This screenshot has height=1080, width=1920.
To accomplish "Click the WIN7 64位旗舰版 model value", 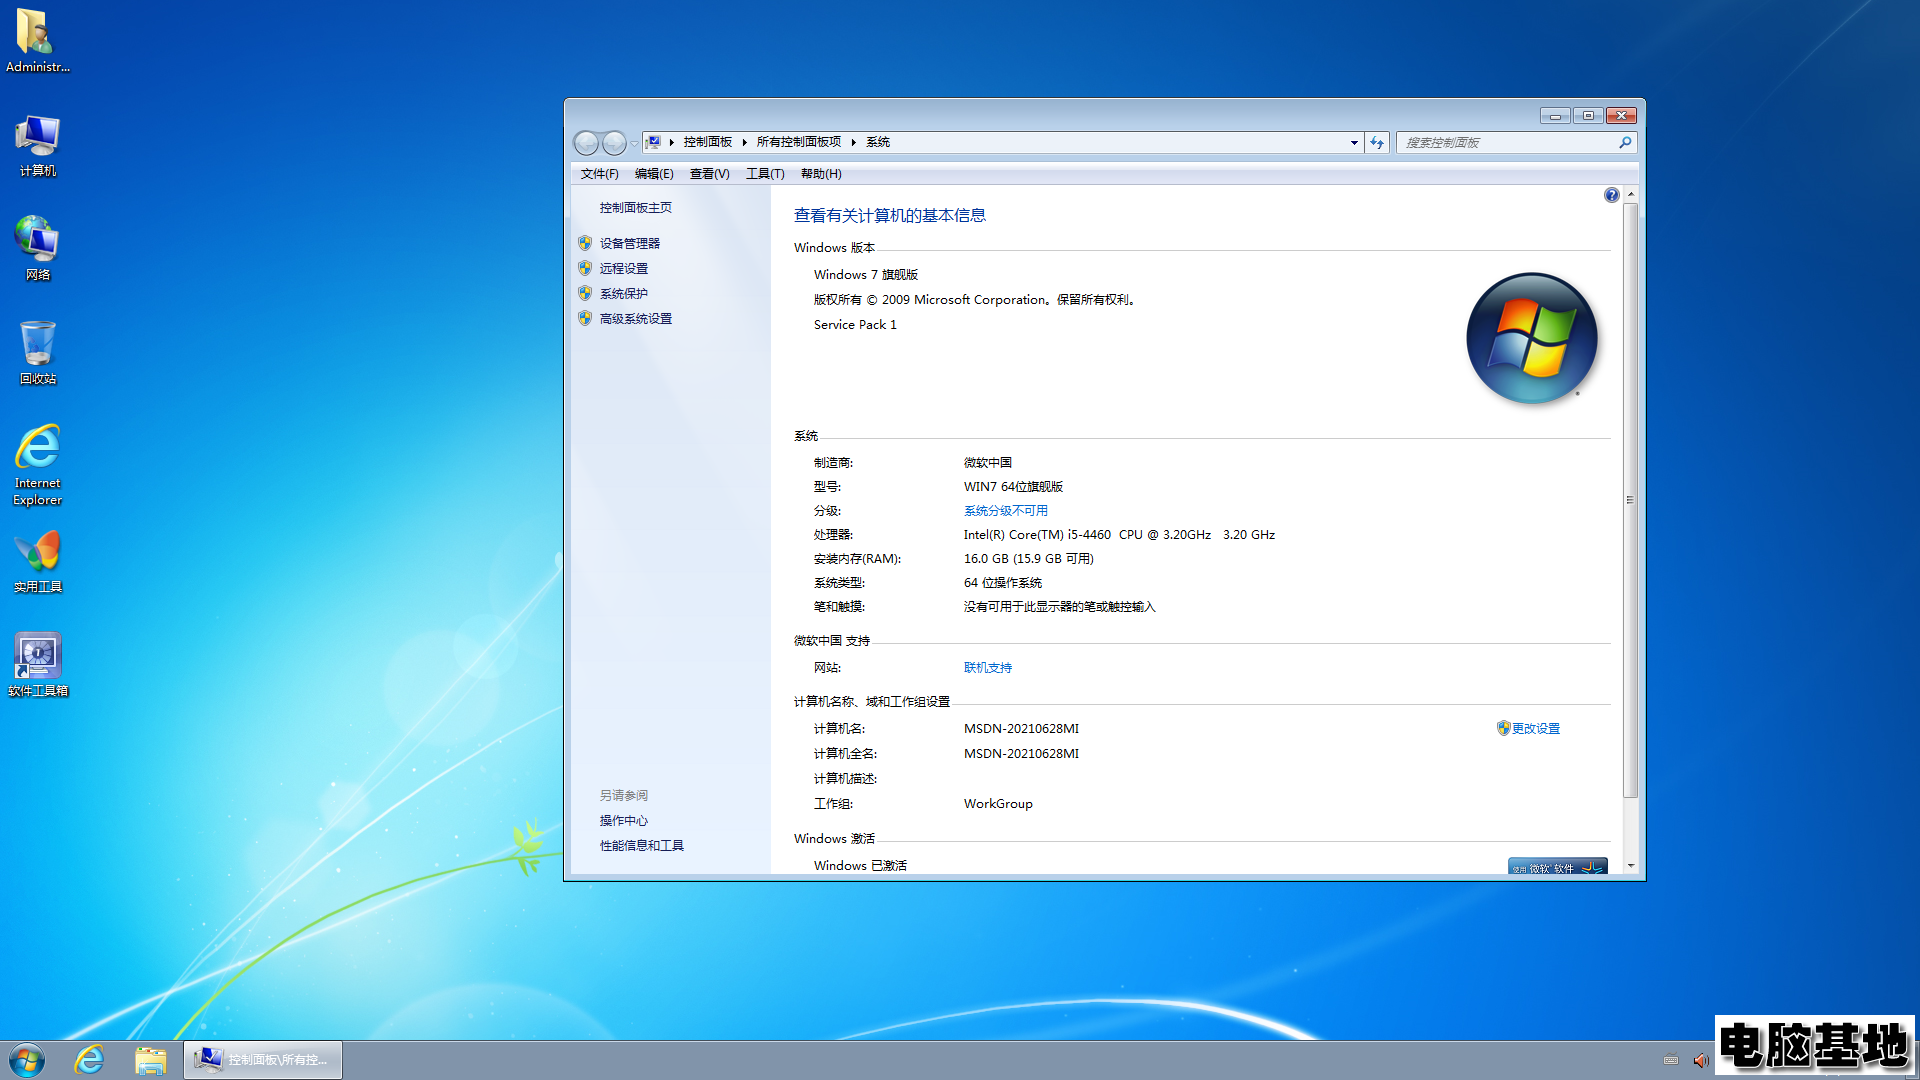I will tap(1013, 486).
